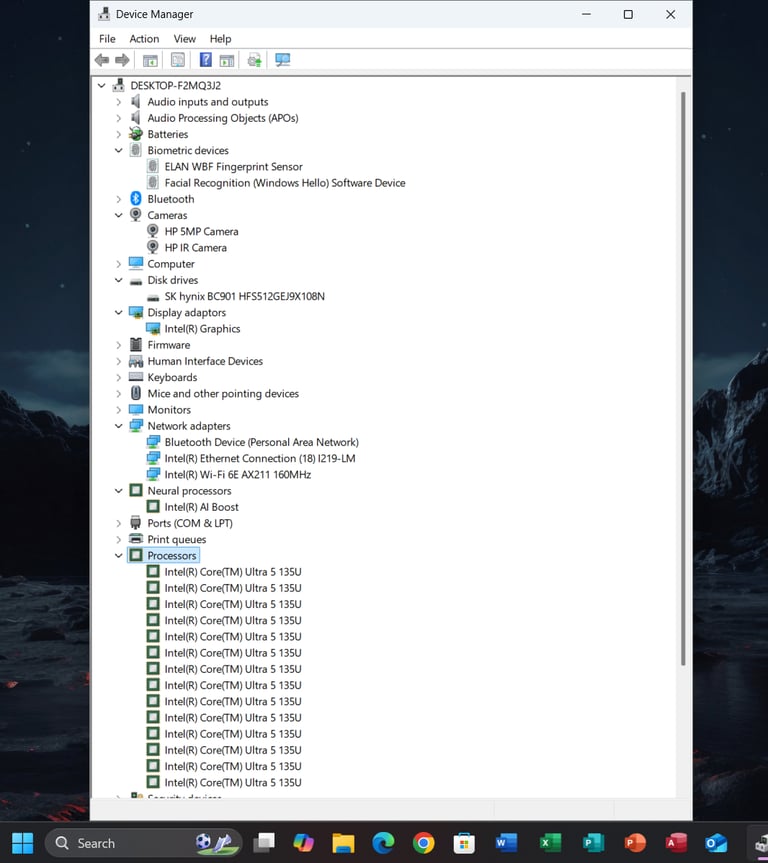Open Microsoft Edge from taskbar
The height and width of the screenshot is (863, 768).
(383, 843)
